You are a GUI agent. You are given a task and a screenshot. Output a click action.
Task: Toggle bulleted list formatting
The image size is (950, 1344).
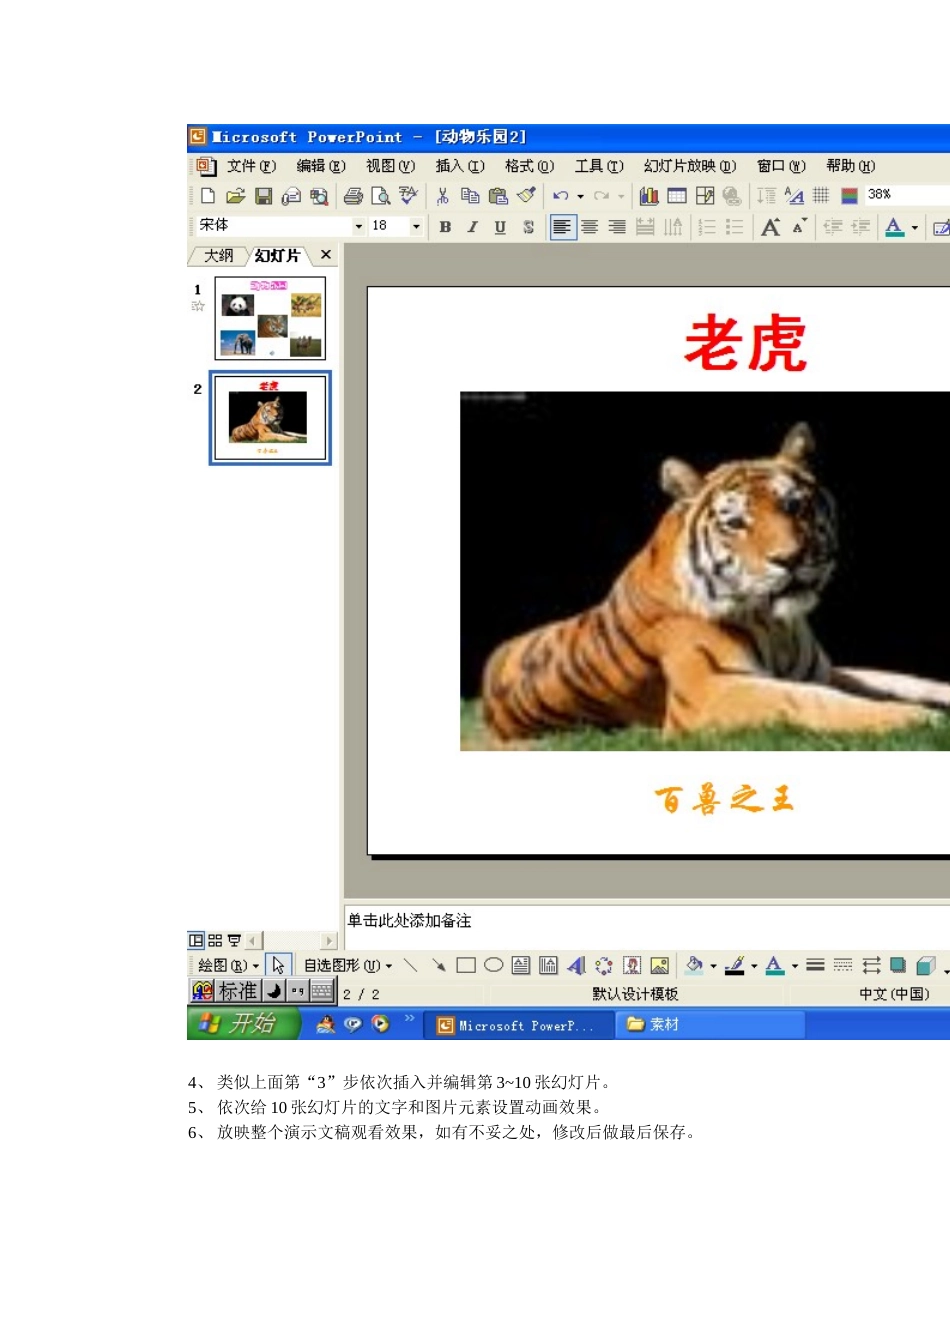click(x=735, y=227)
